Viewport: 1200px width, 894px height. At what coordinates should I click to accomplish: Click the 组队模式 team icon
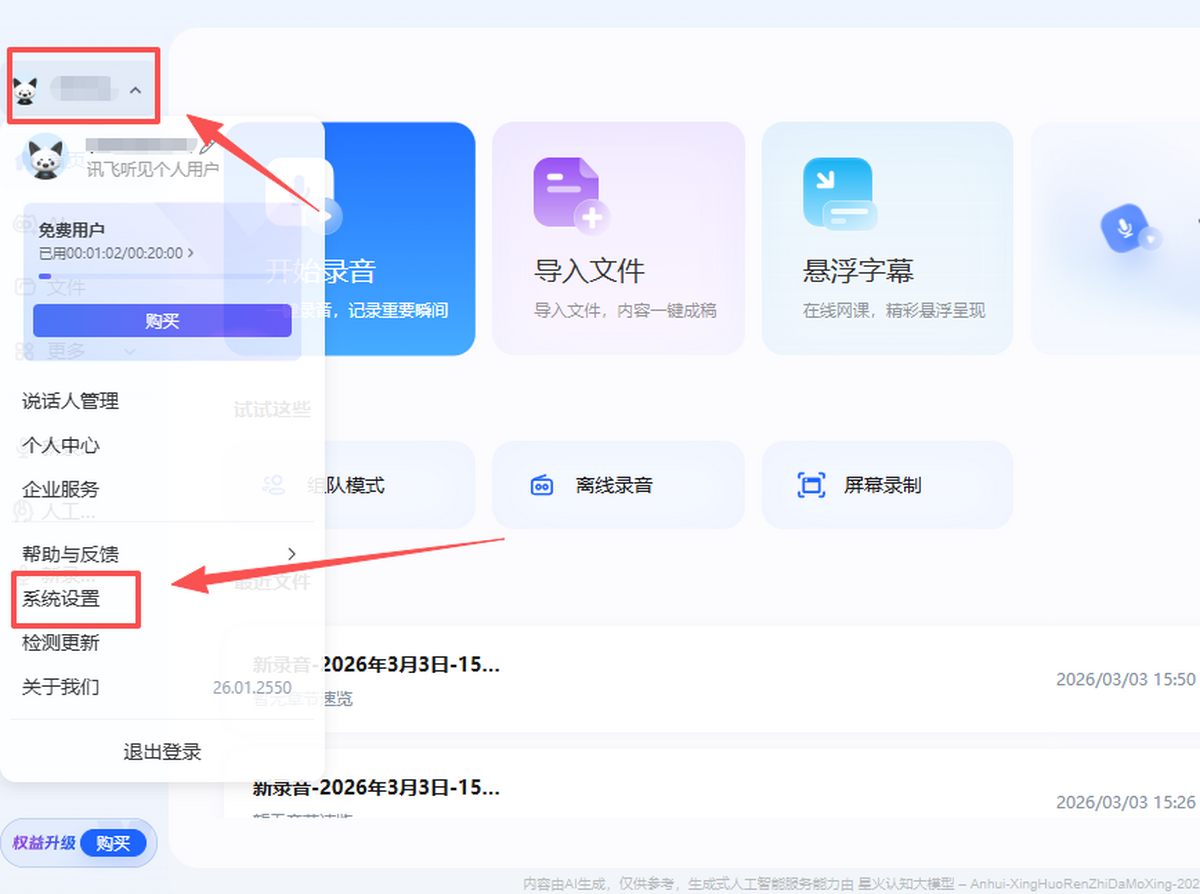pyautogui.click(x=273, y=486)
